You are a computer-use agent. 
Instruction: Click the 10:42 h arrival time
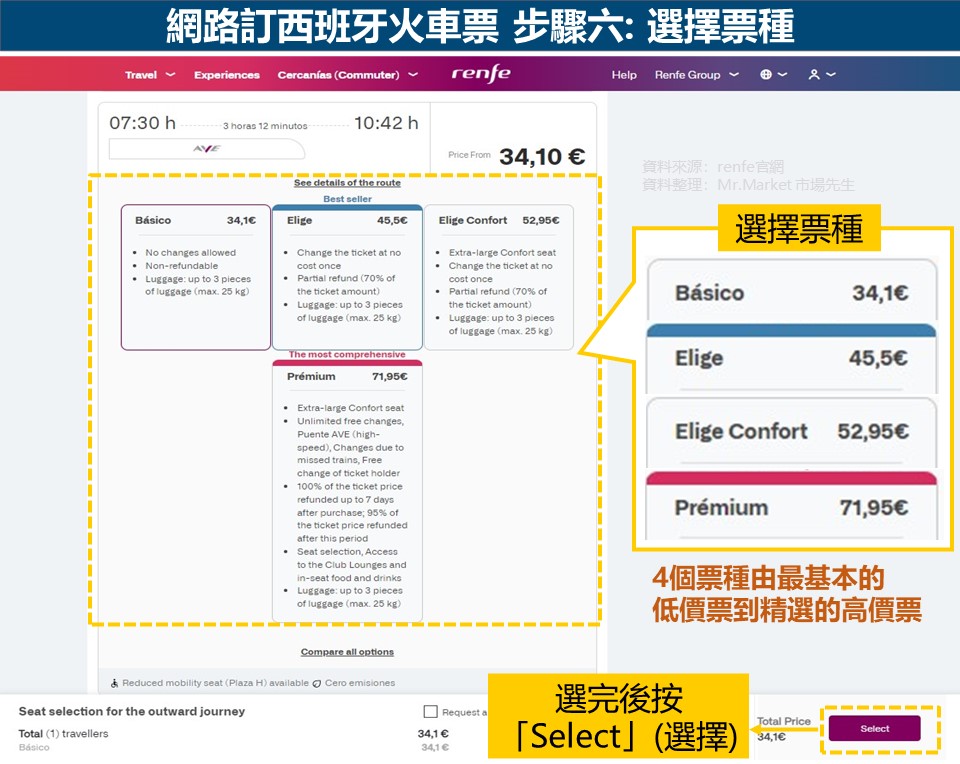(386, 123)
